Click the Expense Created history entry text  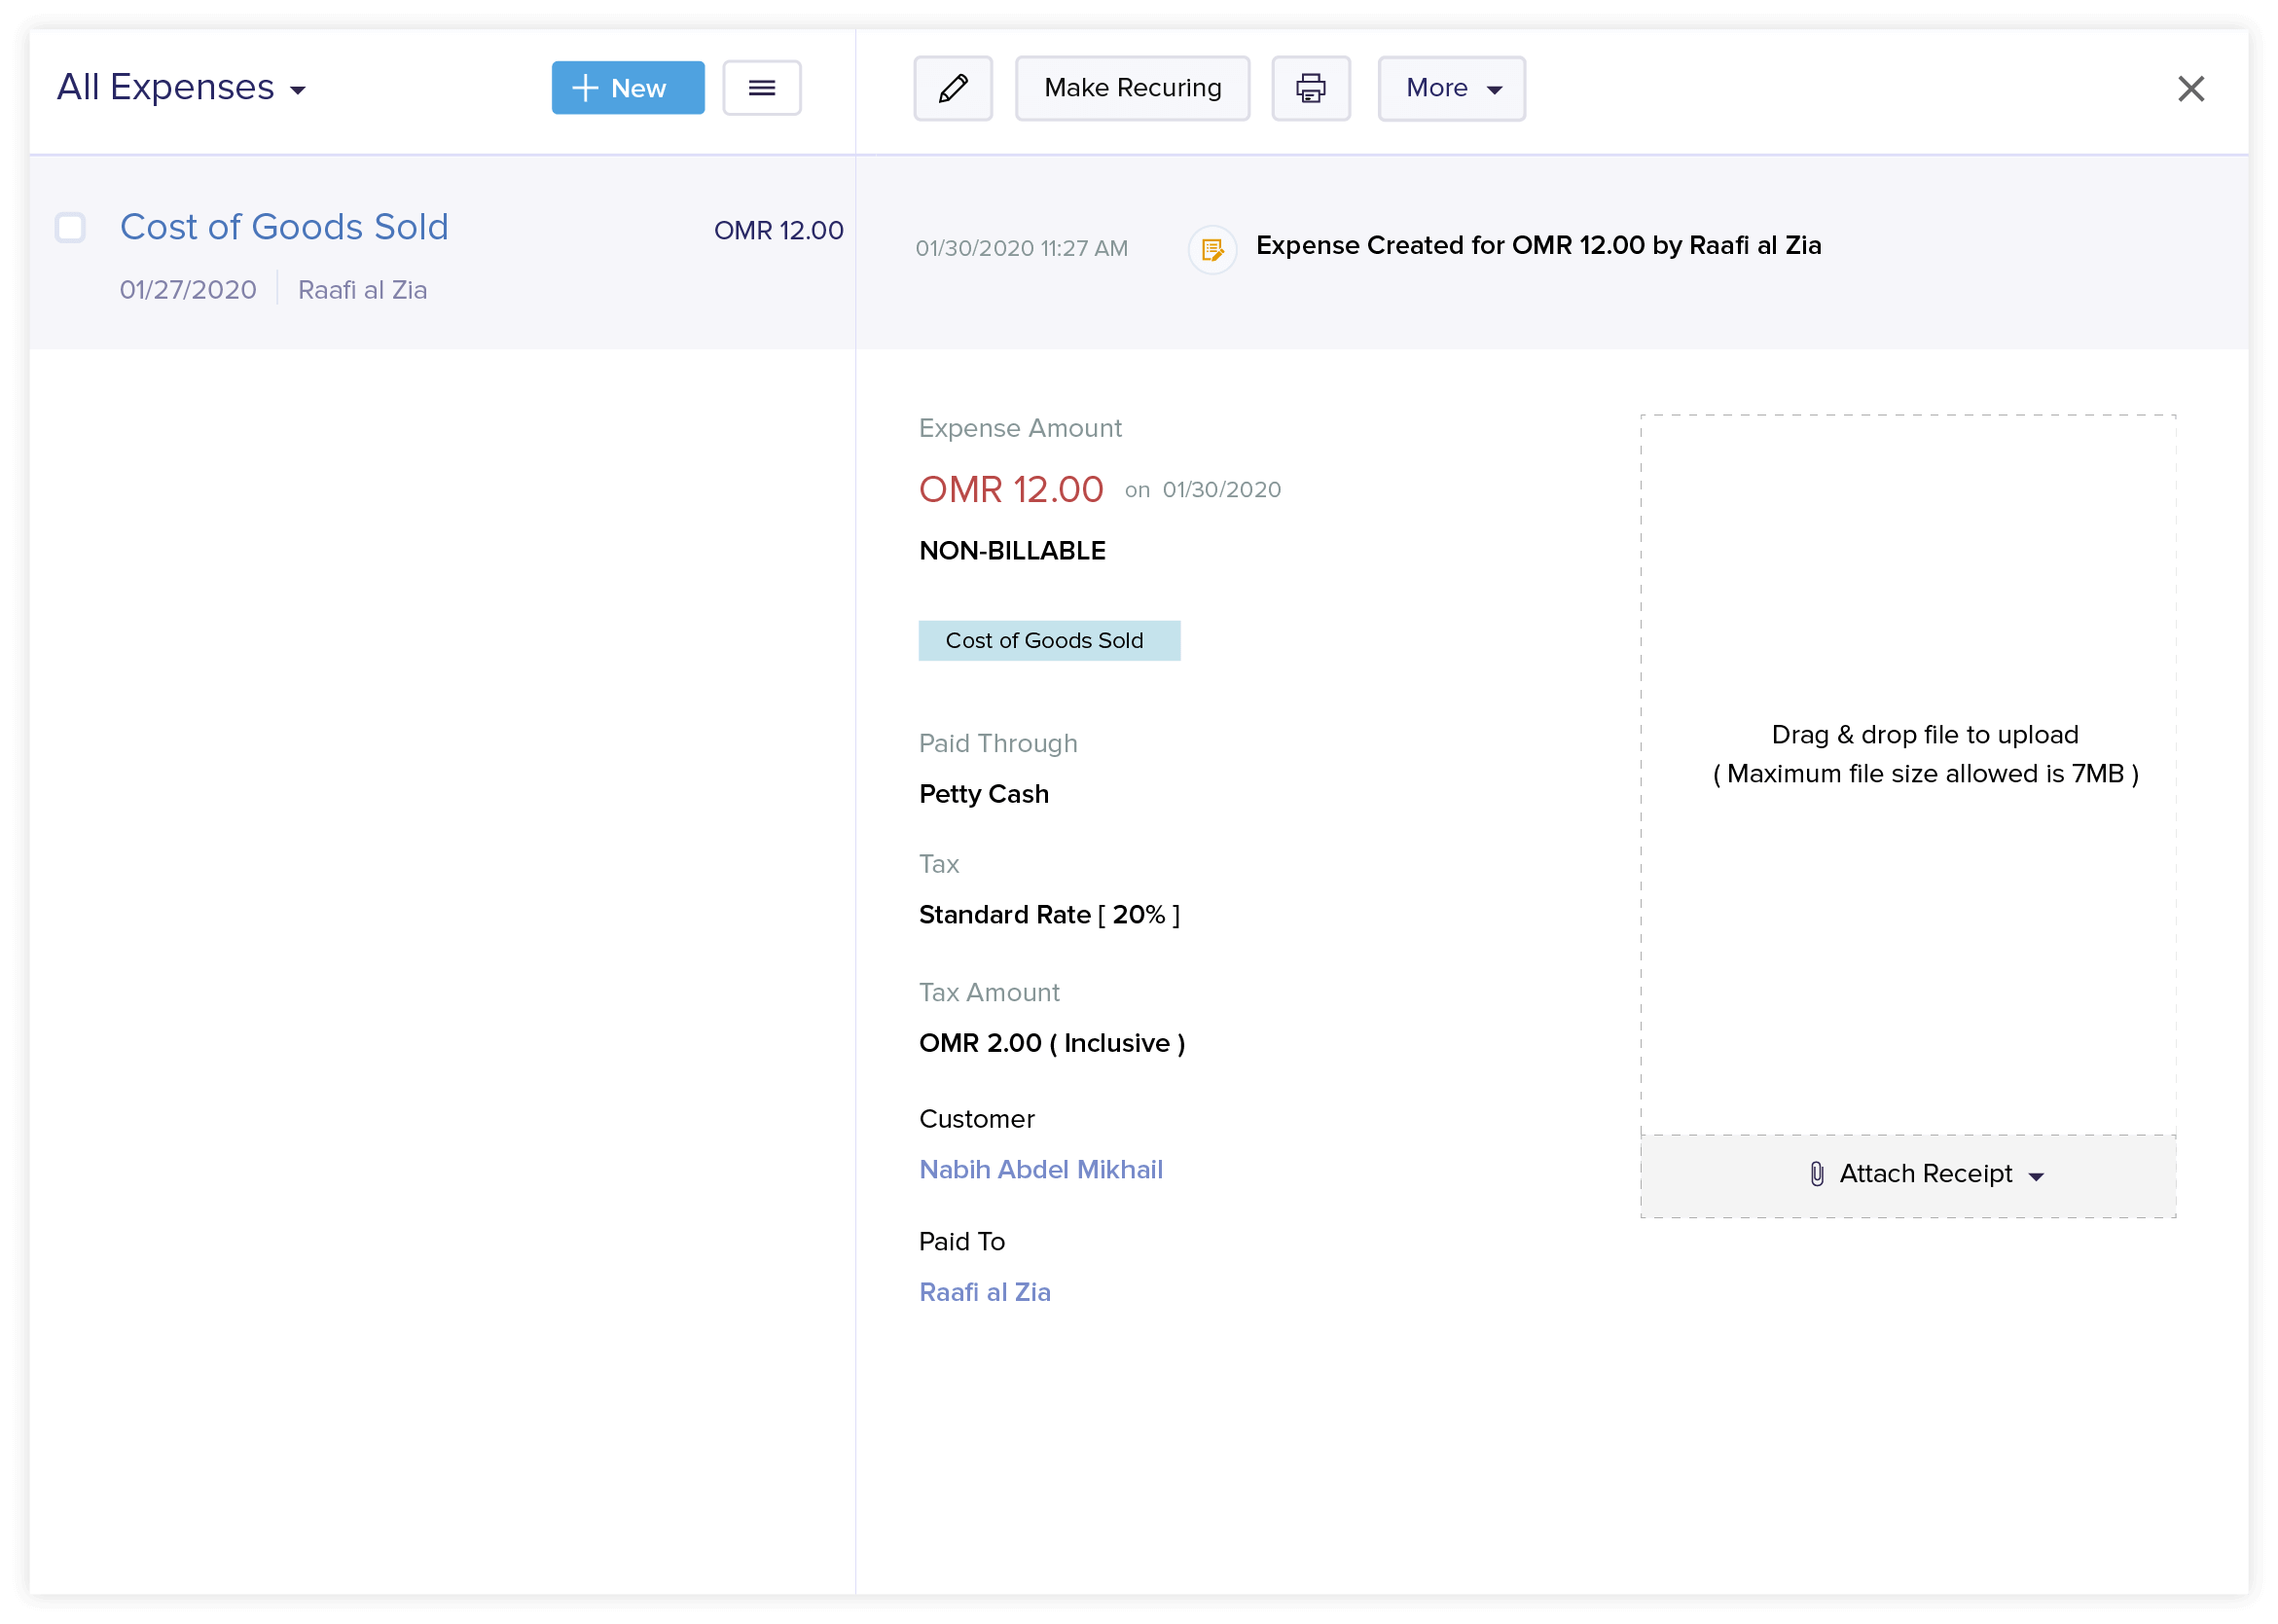(x=1537, y=245)
